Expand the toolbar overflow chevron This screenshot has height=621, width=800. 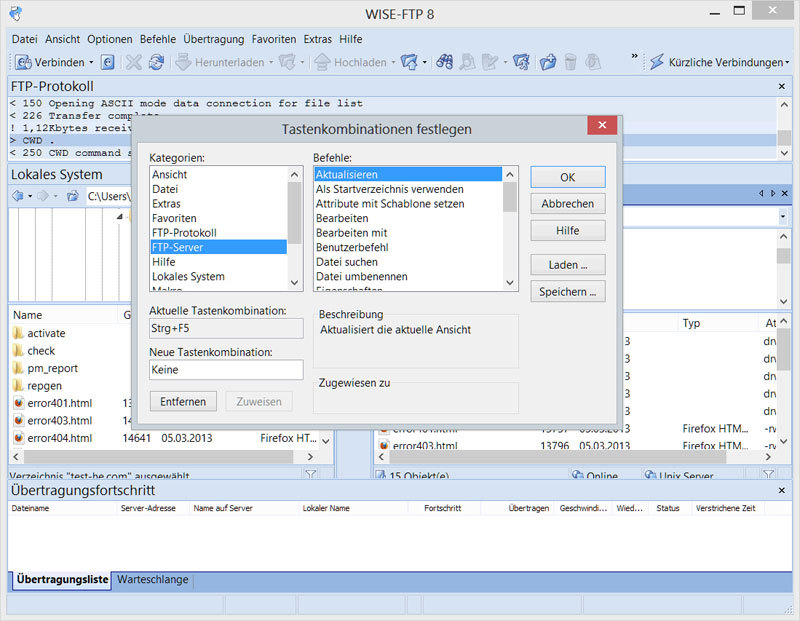[x=634, y=56]
